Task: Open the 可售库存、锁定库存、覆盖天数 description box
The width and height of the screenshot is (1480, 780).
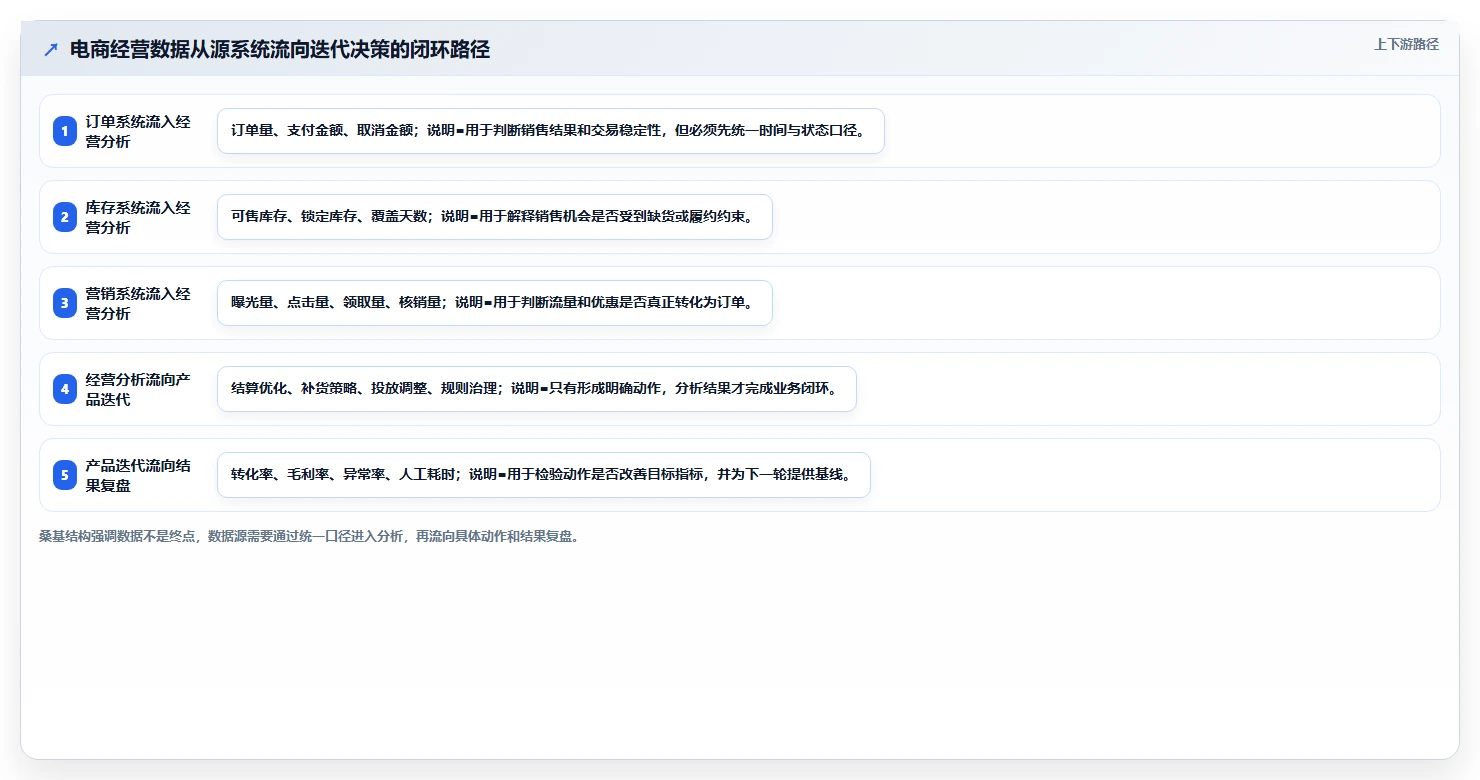Action: [x=495, y=217]
